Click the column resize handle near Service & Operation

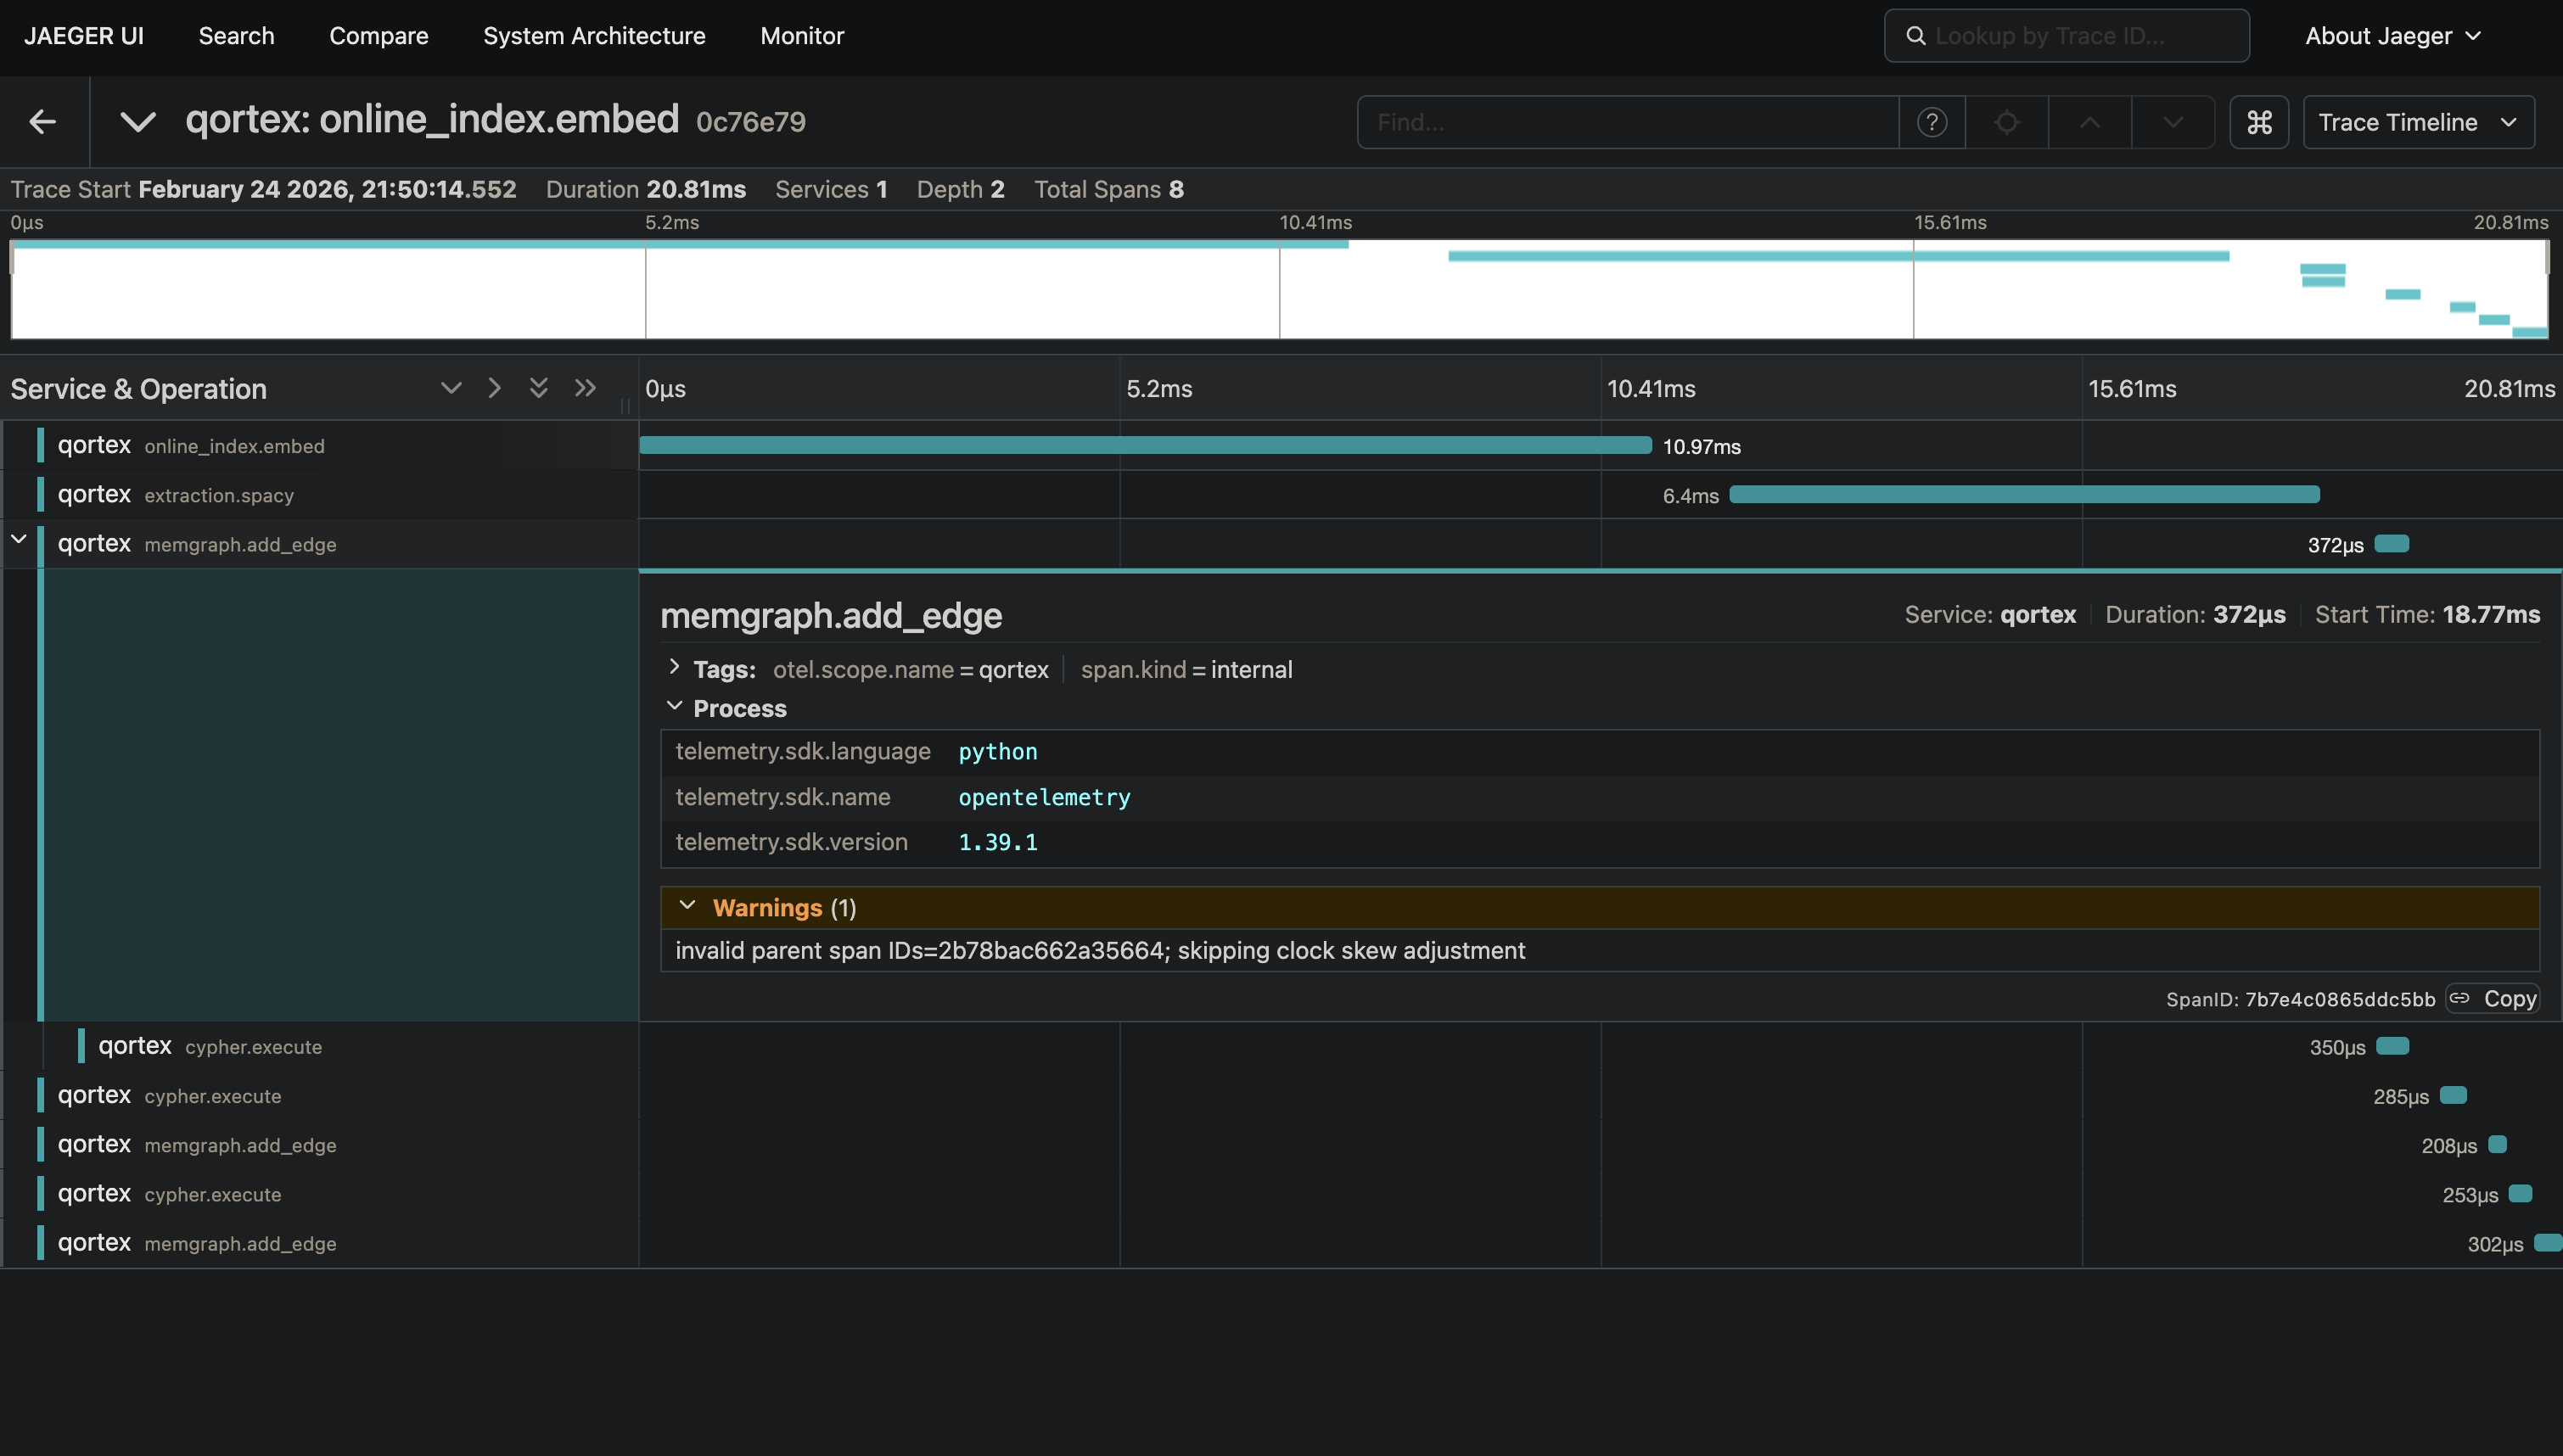pyautogui.click(x=625, y=405)
